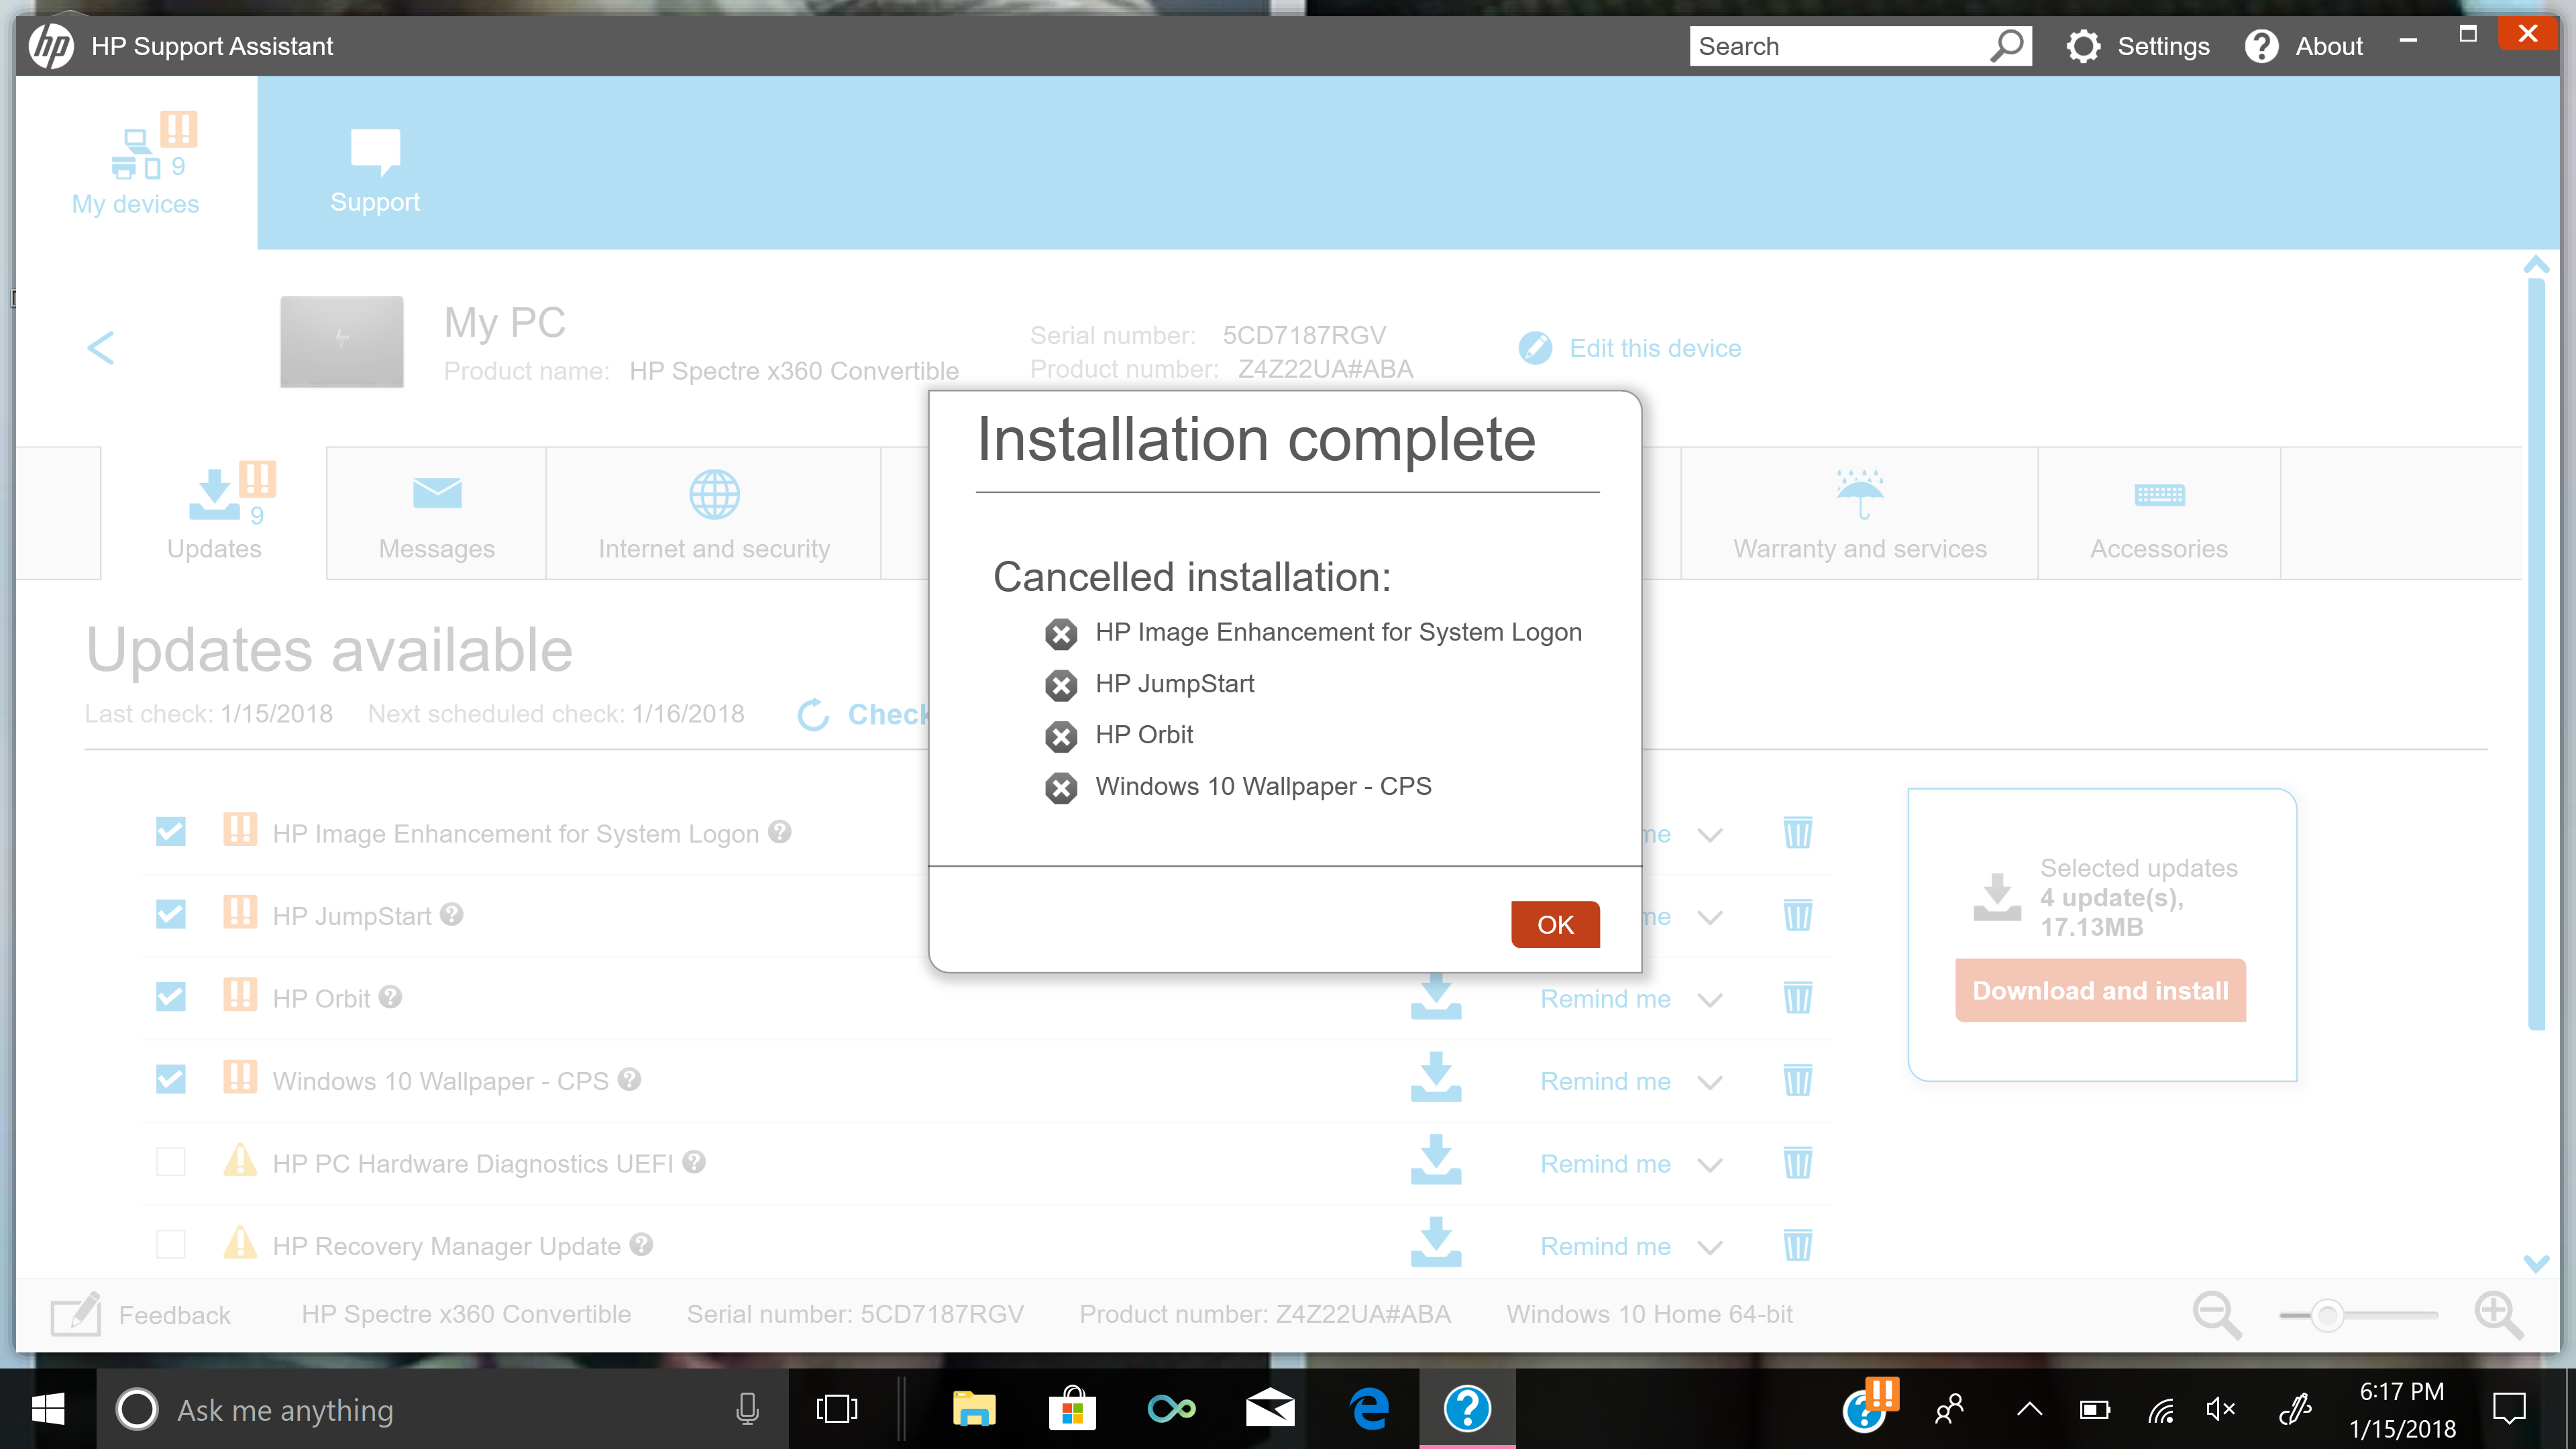Image resolution: width=2576 pixels, height=1449 pixels.
Task: Expand Remind me dropdown for Recovery Manager Update
Action: coord(1710,1248)
